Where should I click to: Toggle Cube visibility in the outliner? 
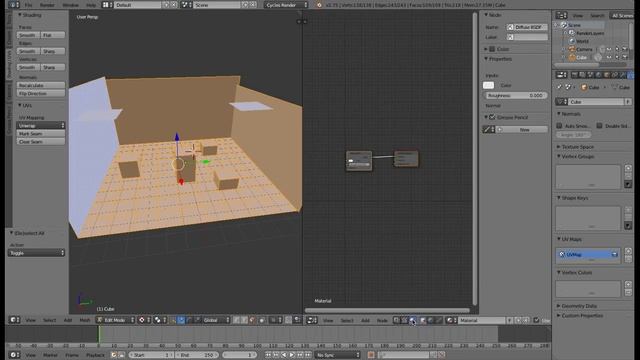pyautogui.click(x=609, y=57)
